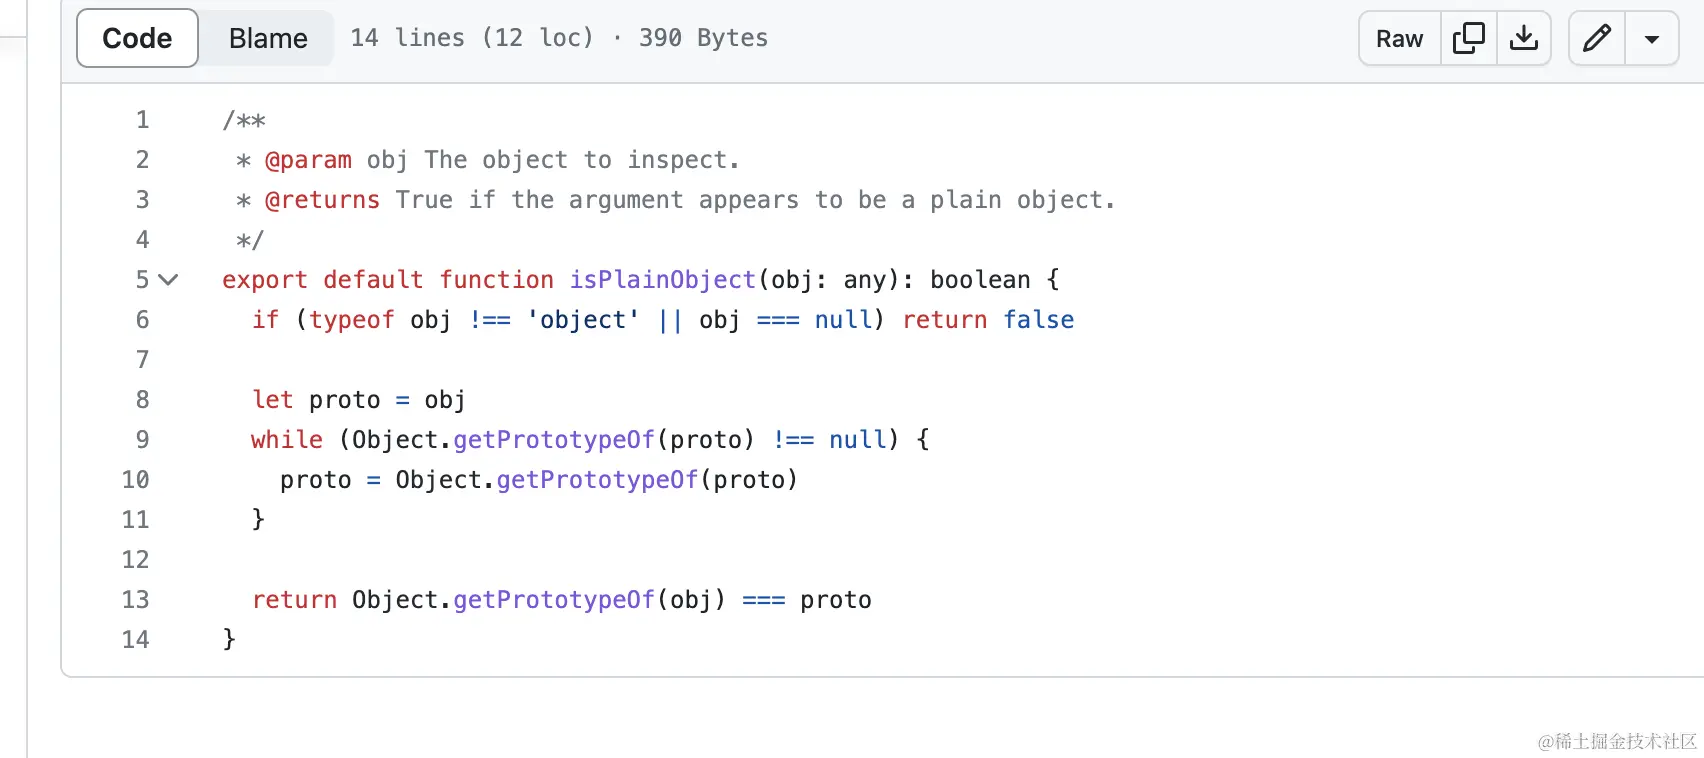
Task: Click the isPlainObject function name
Action: click(662, 280)
